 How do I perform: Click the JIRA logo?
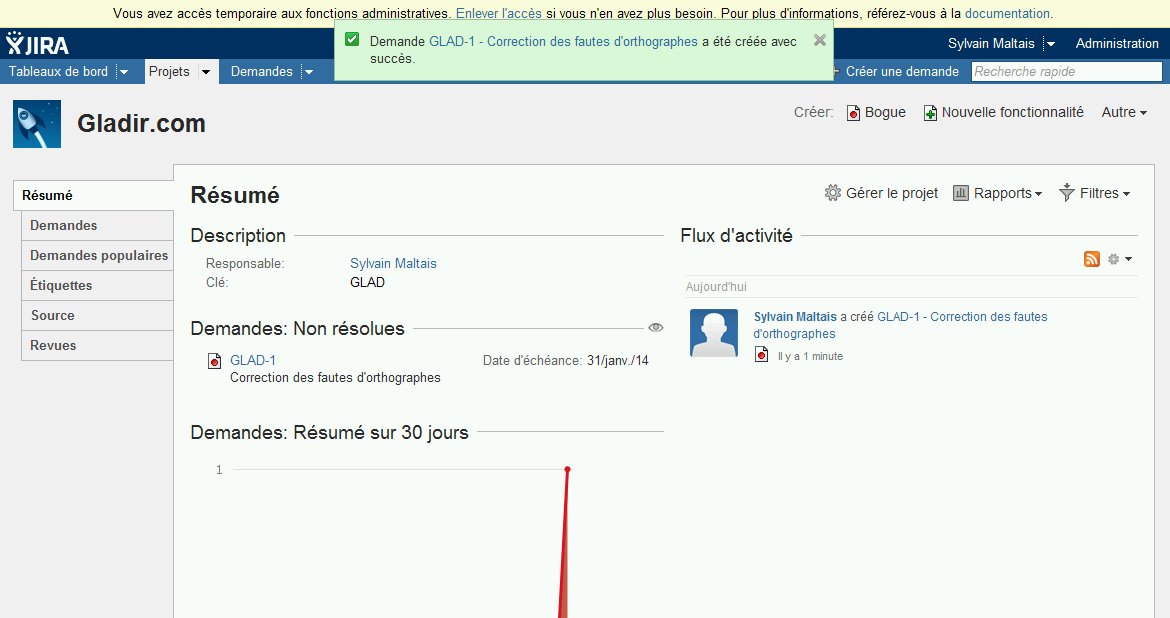point(37,44)
